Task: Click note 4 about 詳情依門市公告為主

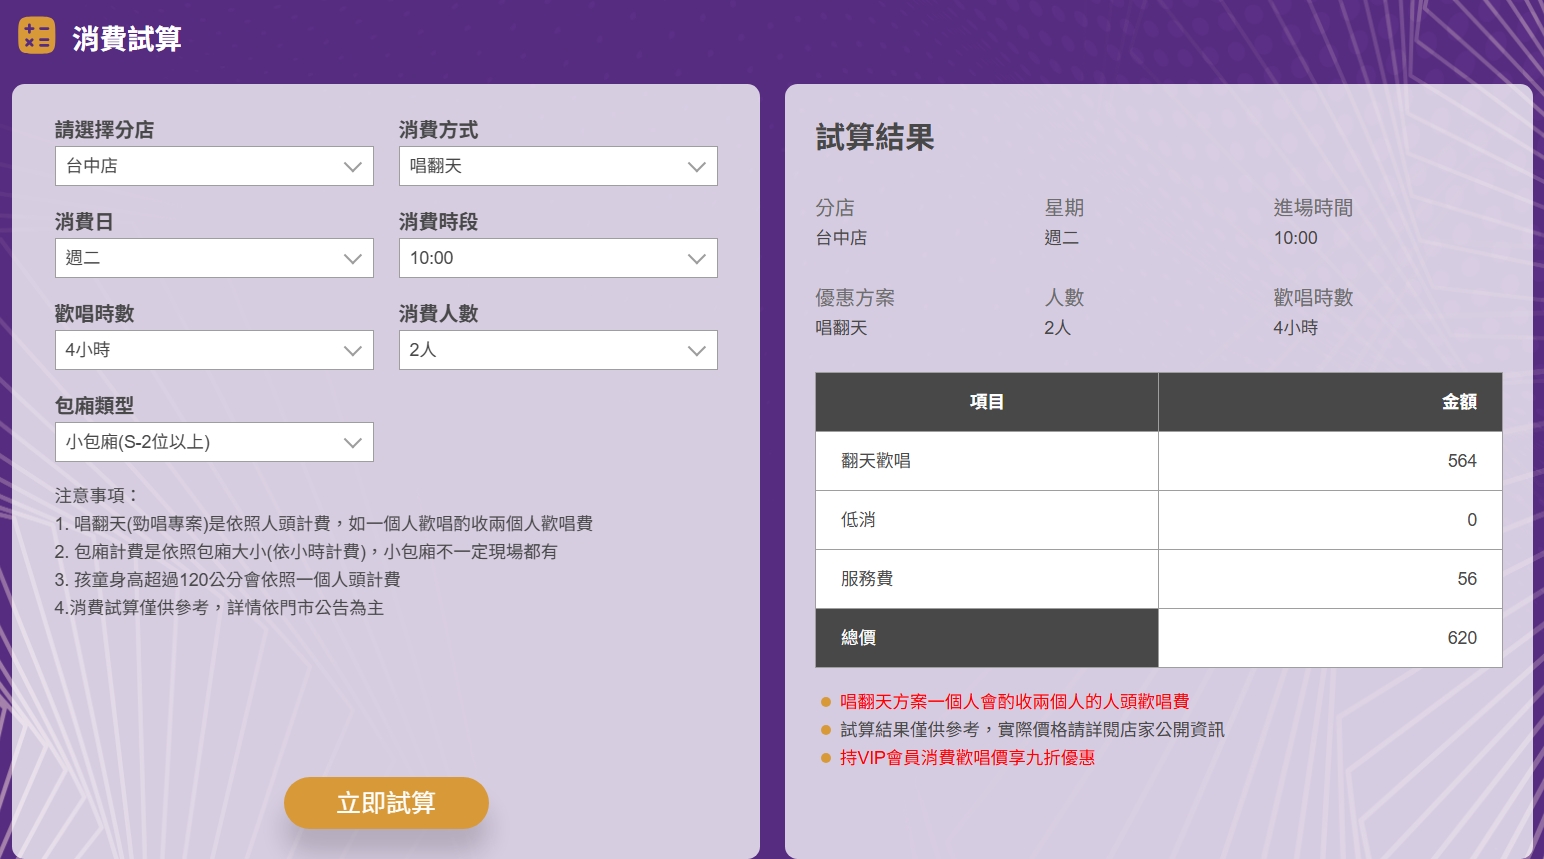Action: click(x=219, y=608)
